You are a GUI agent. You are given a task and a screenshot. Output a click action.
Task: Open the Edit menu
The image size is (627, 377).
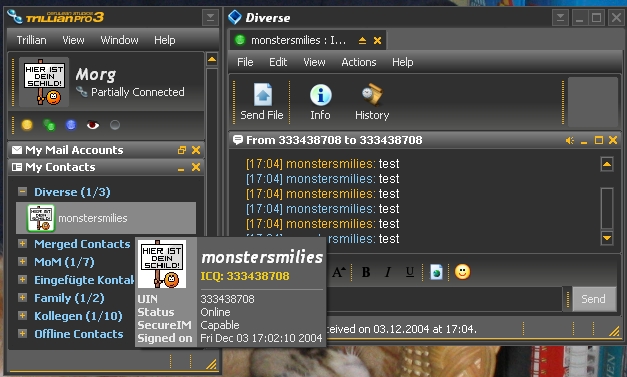(x=278, y=62)
